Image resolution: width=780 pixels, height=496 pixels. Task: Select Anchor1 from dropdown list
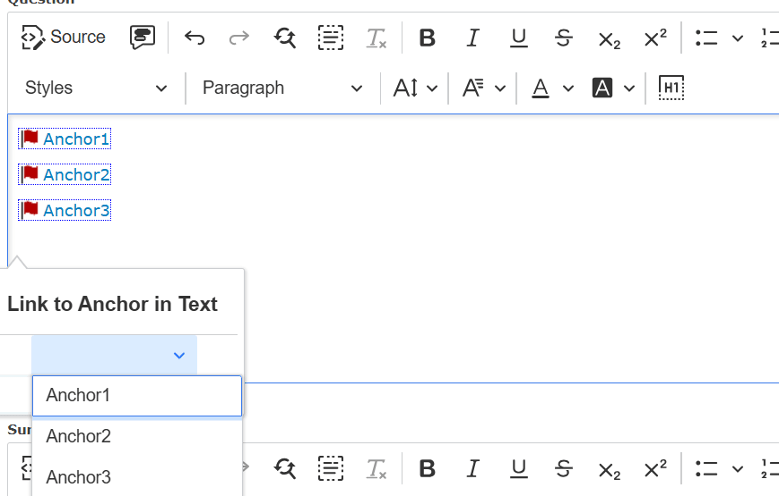point(137,396)
